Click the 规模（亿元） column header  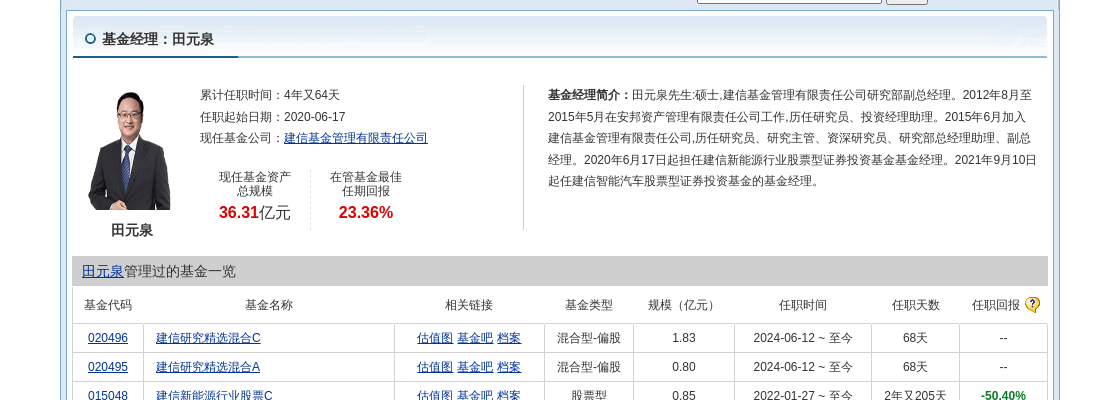[684, 305]
